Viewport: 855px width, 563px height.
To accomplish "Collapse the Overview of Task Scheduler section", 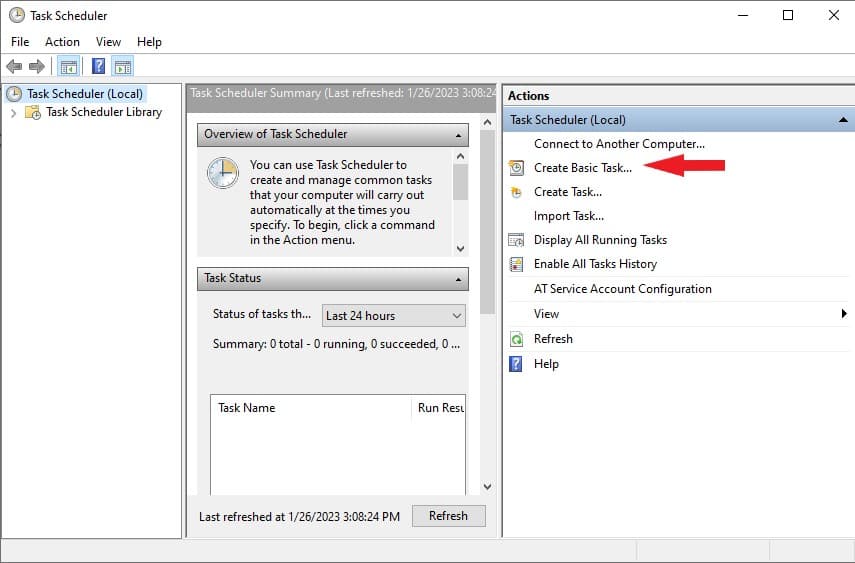I will click(458, 135).
